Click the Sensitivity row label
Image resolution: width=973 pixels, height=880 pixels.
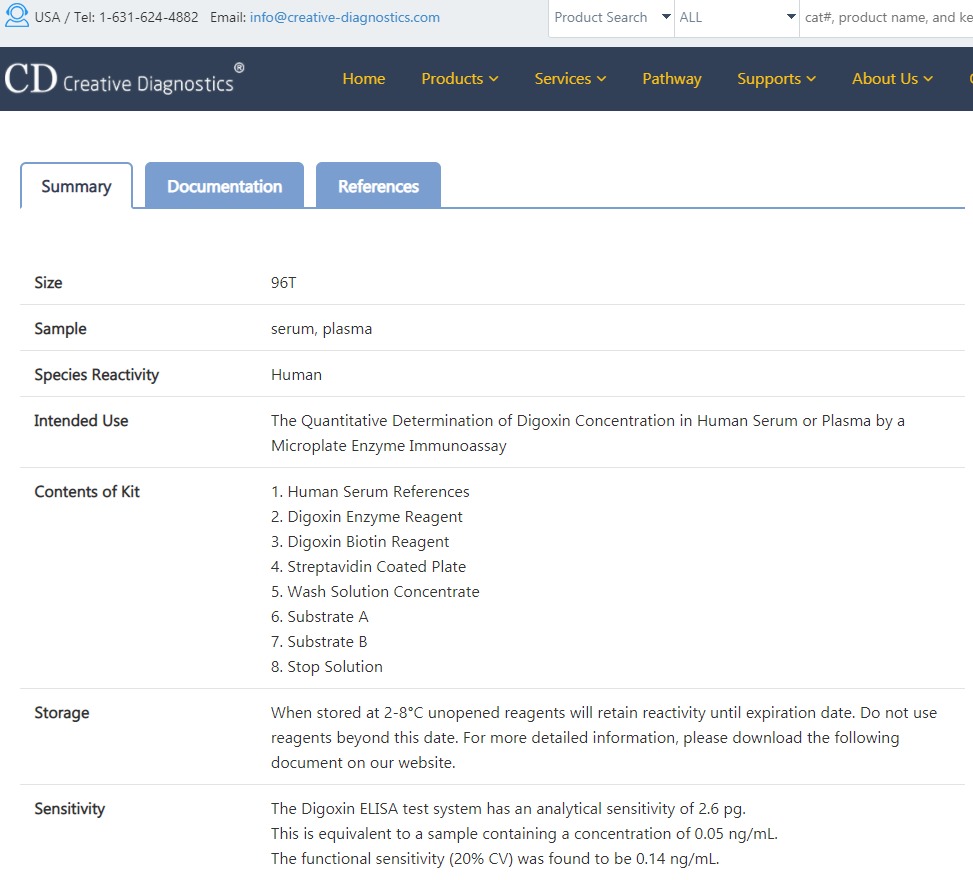point(69,809)
